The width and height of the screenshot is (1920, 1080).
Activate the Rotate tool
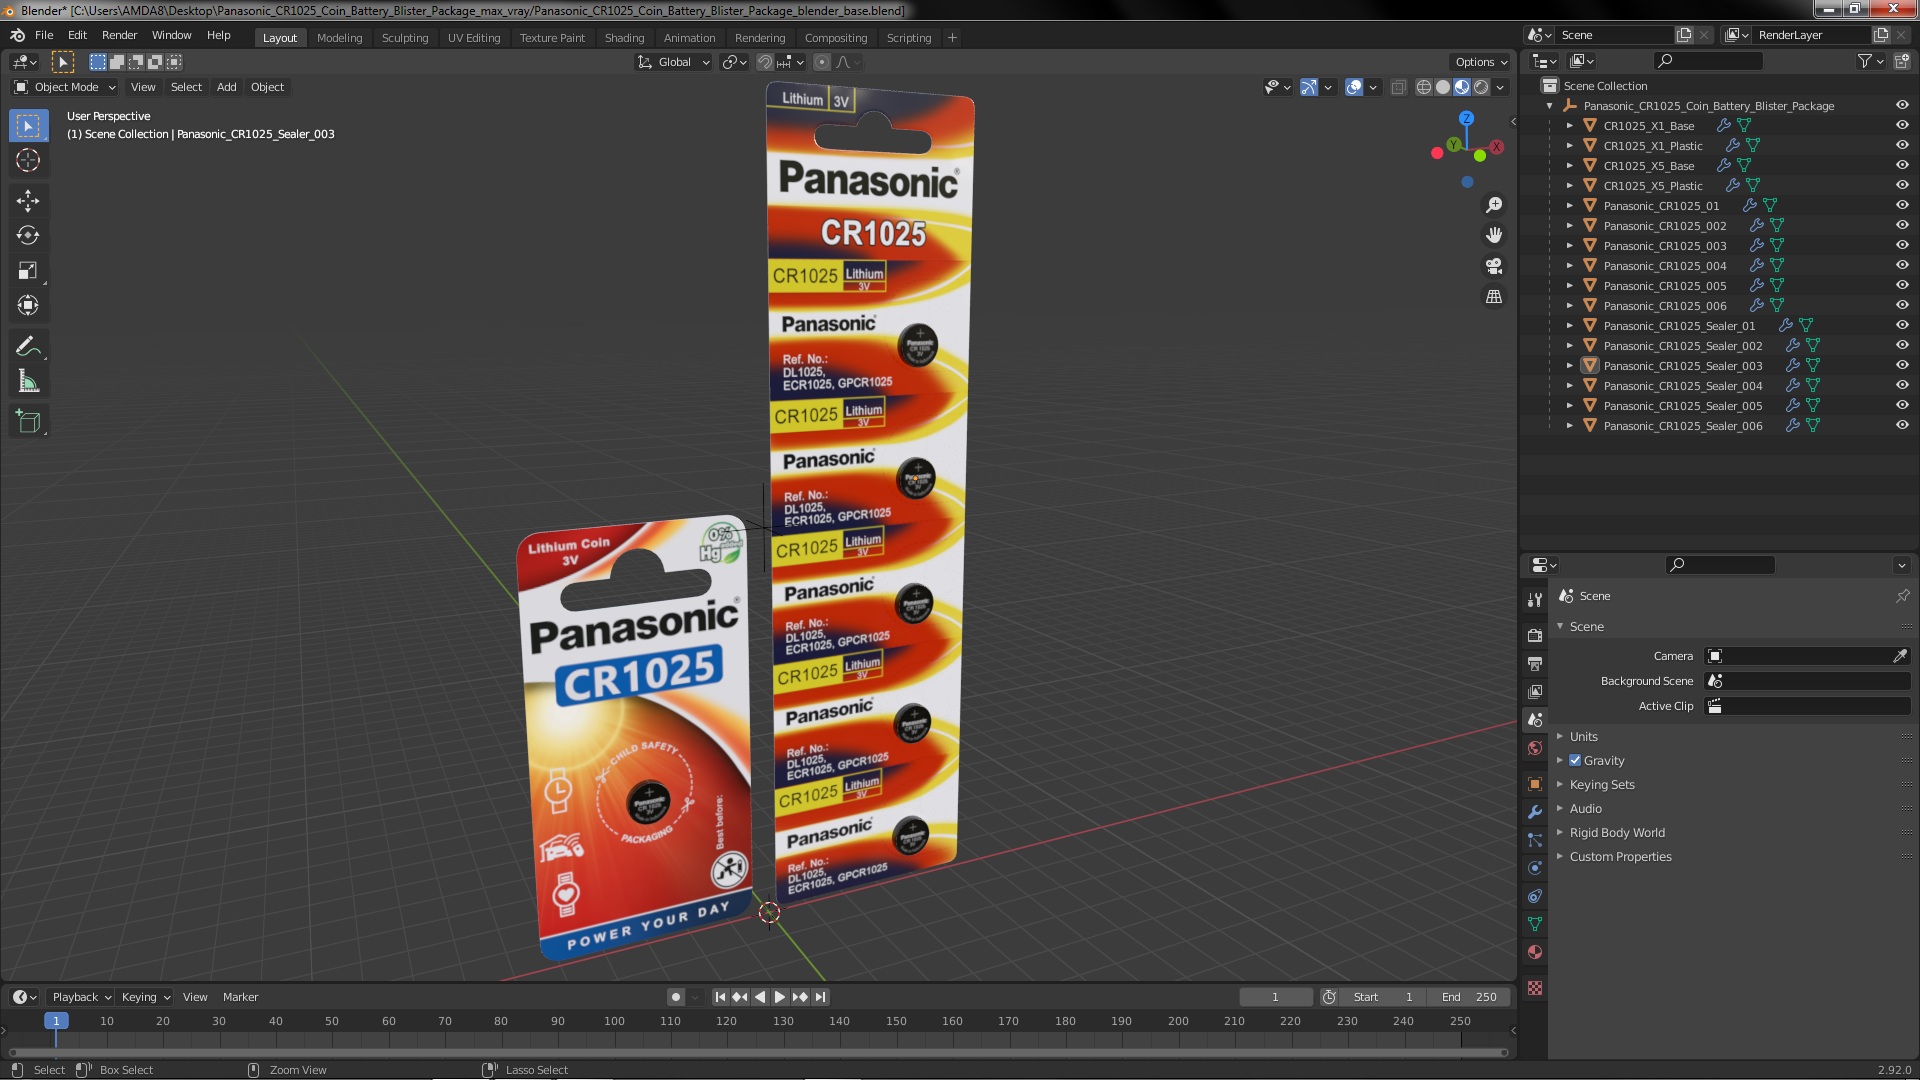point(28,236)
